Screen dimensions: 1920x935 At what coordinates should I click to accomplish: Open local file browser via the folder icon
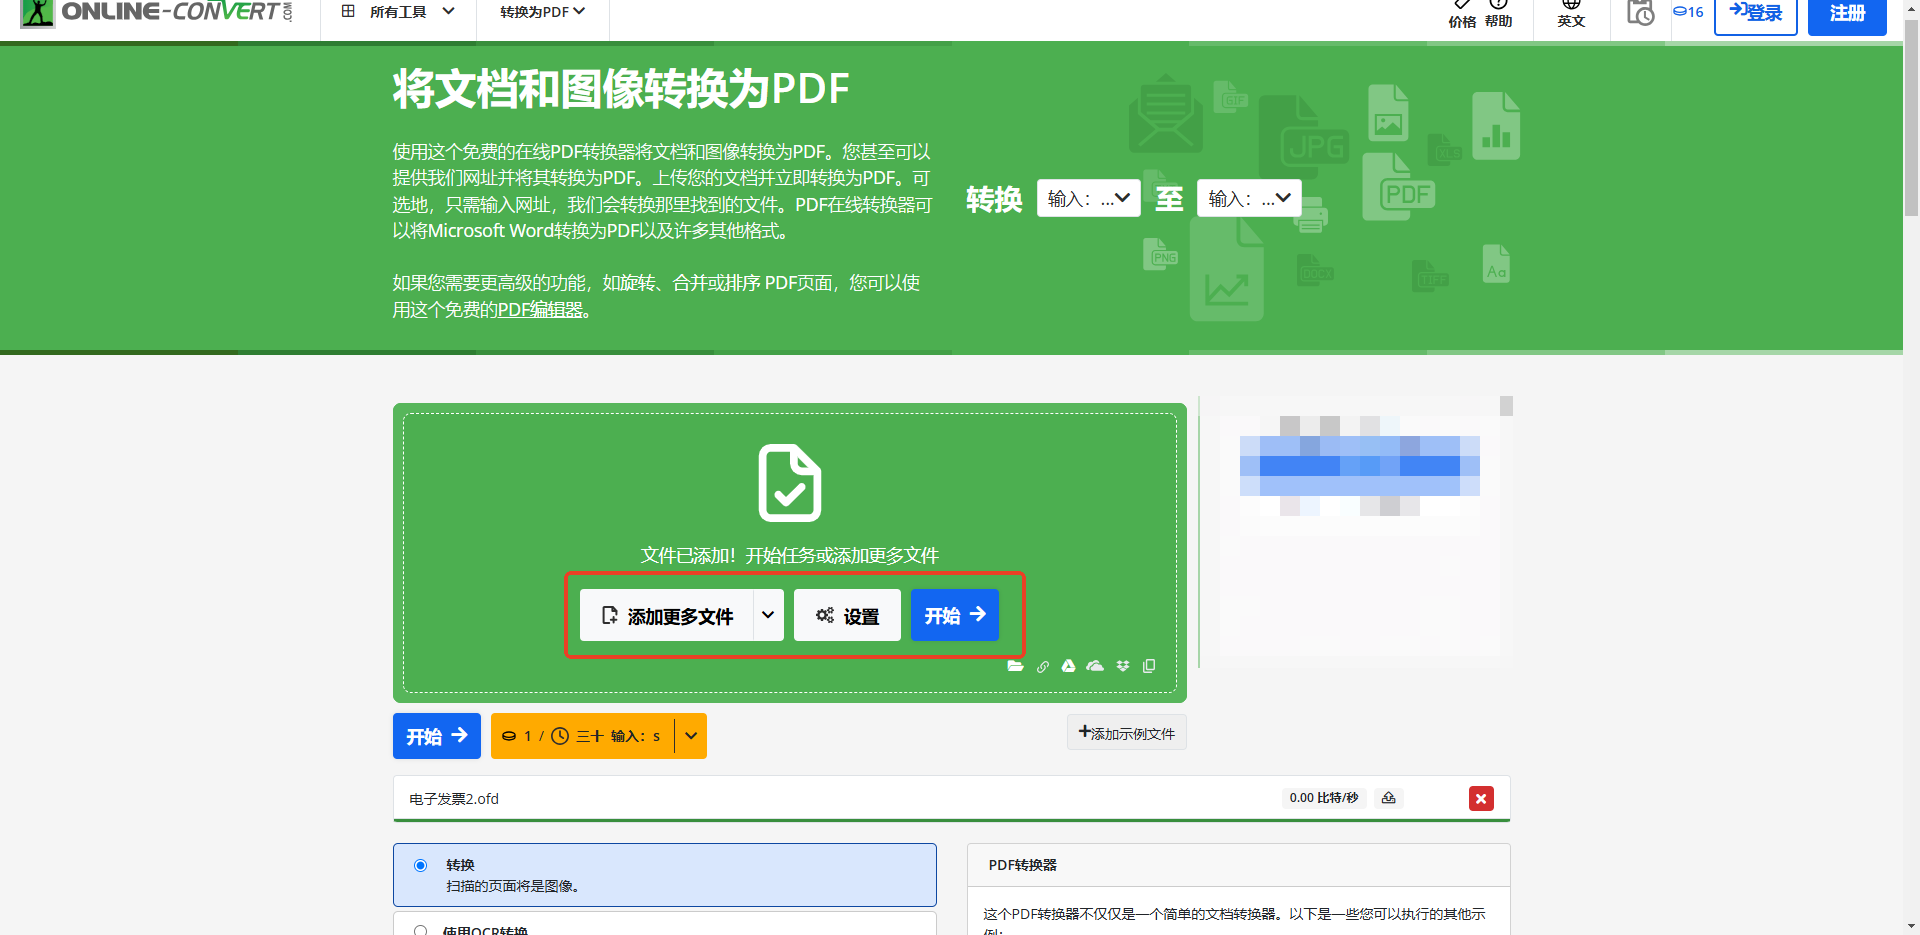coord(1016,665)
